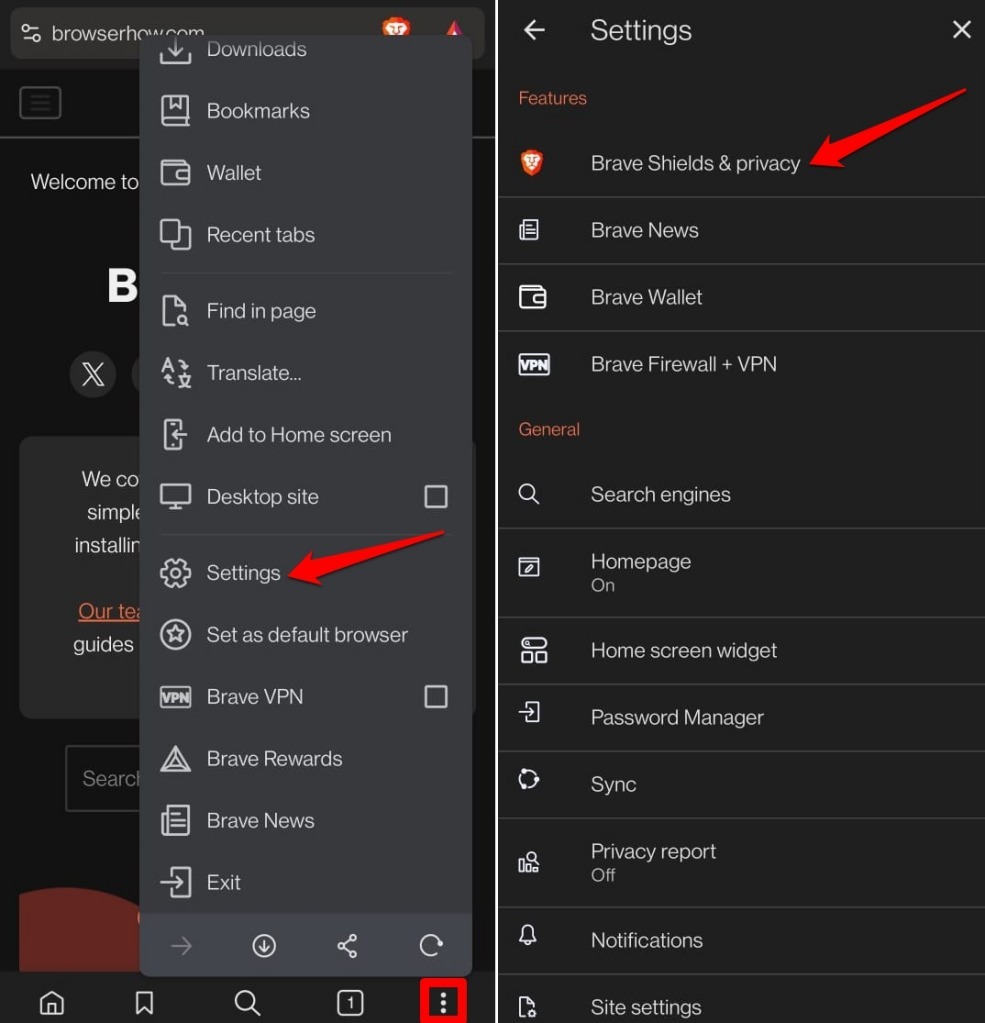Open the tab switcher showing 1 tab
This screenshot has width=985, height=1023.
click(x=350, y=1003)
